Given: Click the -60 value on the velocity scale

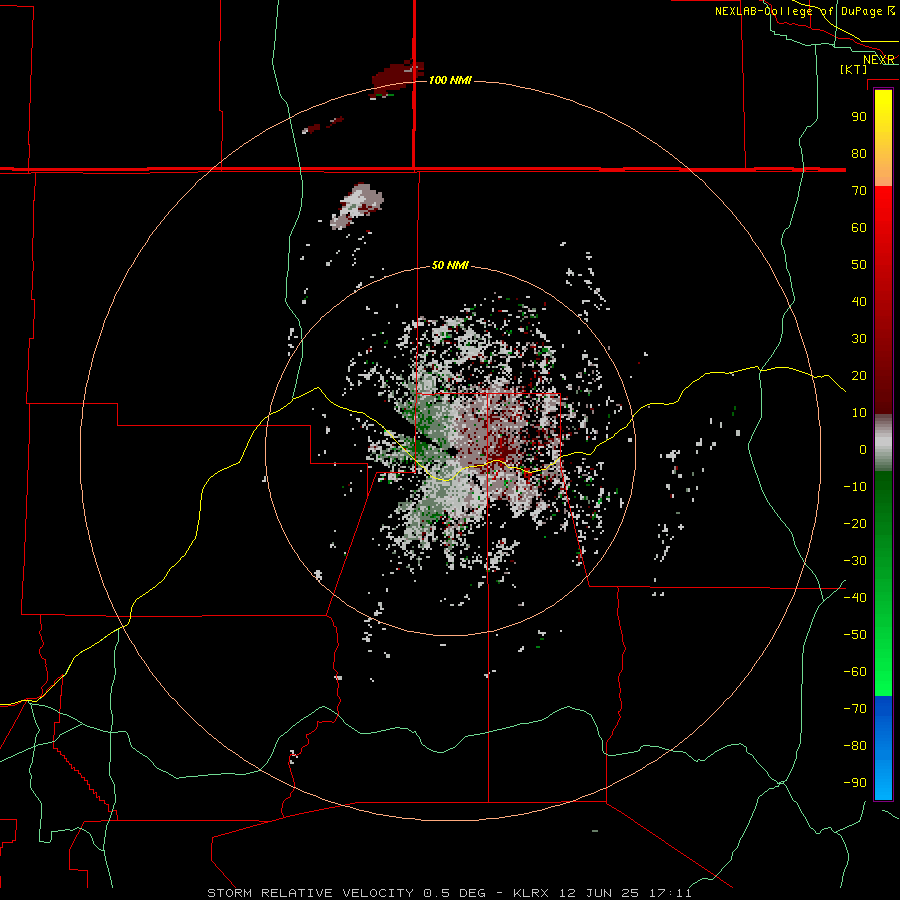Looking at the screenshot, I should [x=855, y=672].
